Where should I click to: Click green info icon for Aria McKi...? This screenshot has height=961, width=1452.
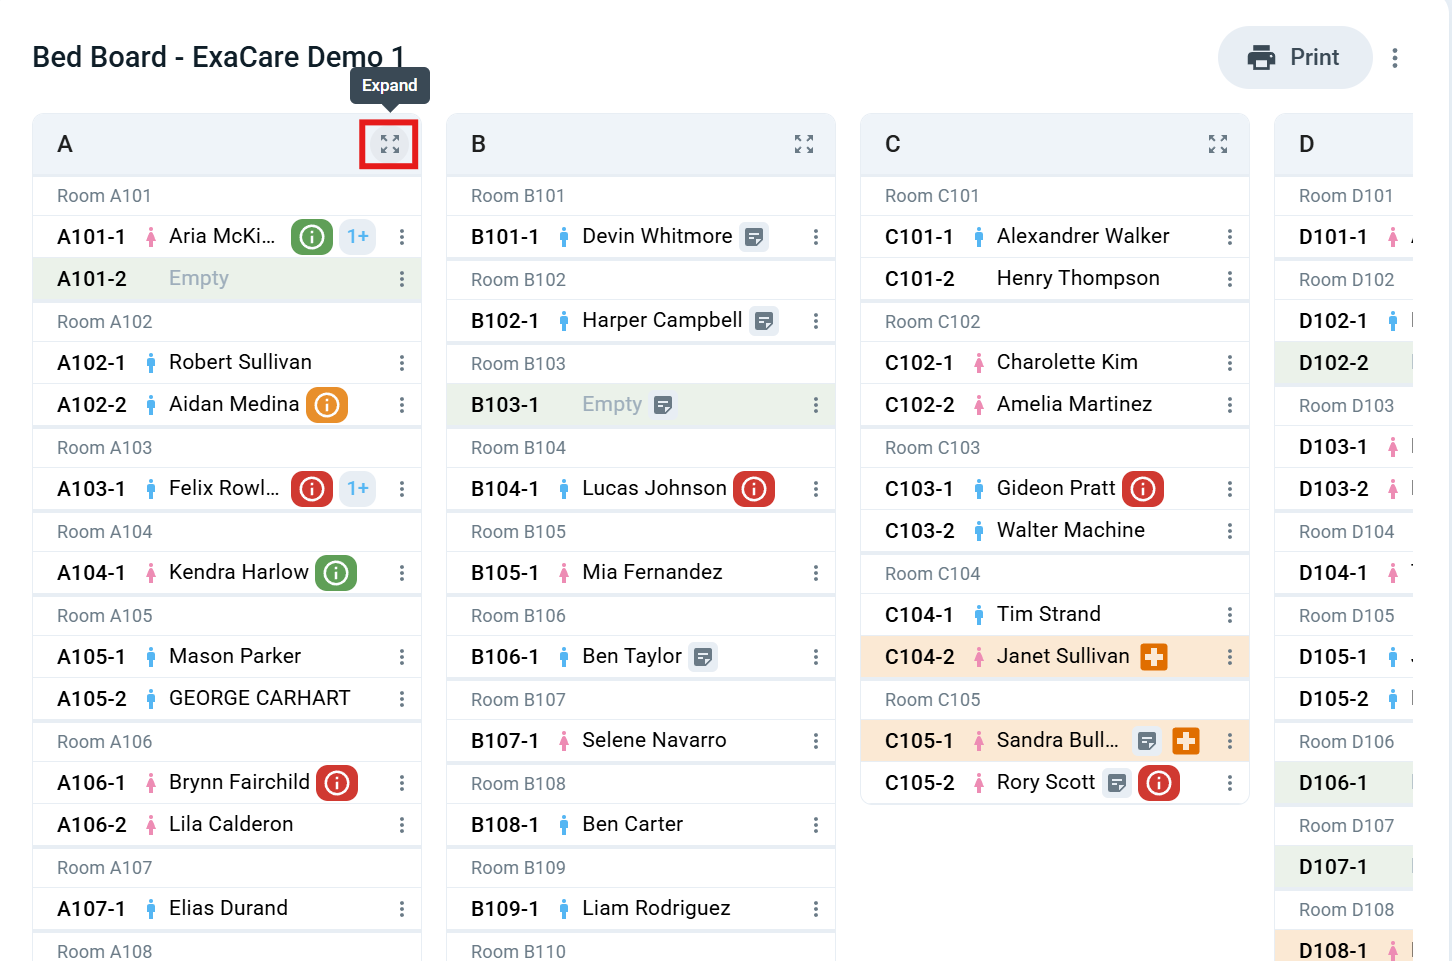click(312, 237)
